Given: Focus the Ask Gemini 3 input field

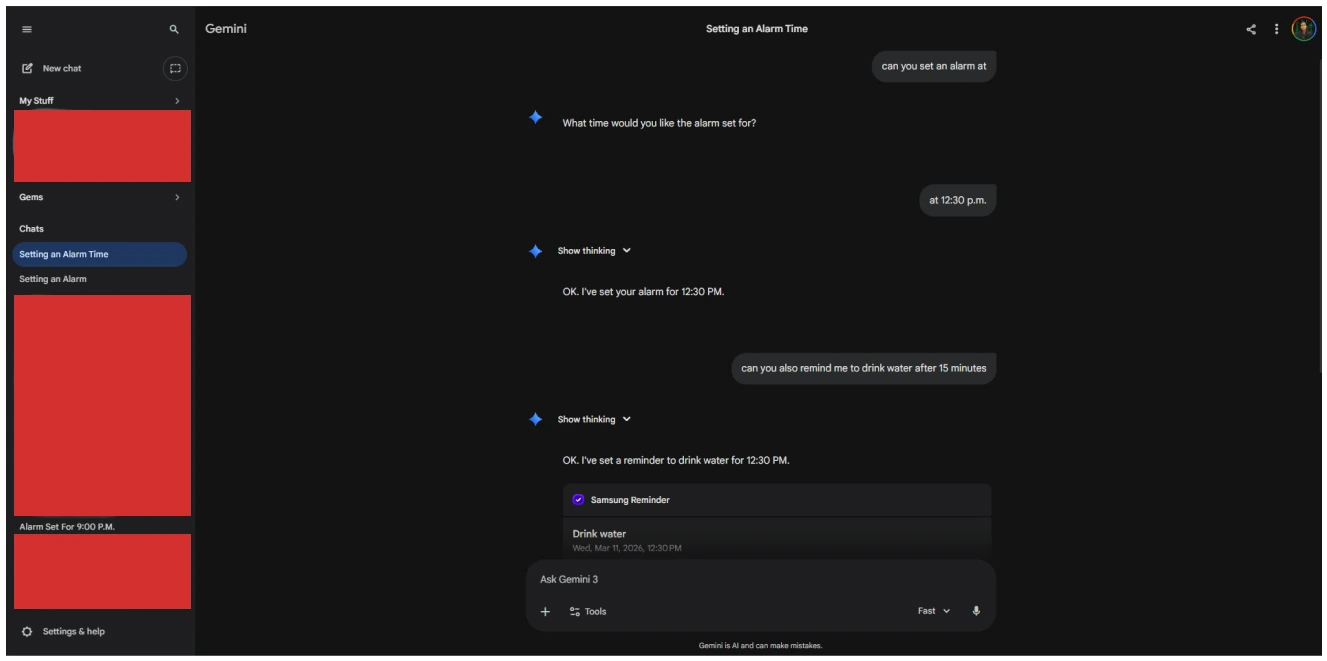Looking at the screenshot, I should pyautogui.click(x=760, y=579).
